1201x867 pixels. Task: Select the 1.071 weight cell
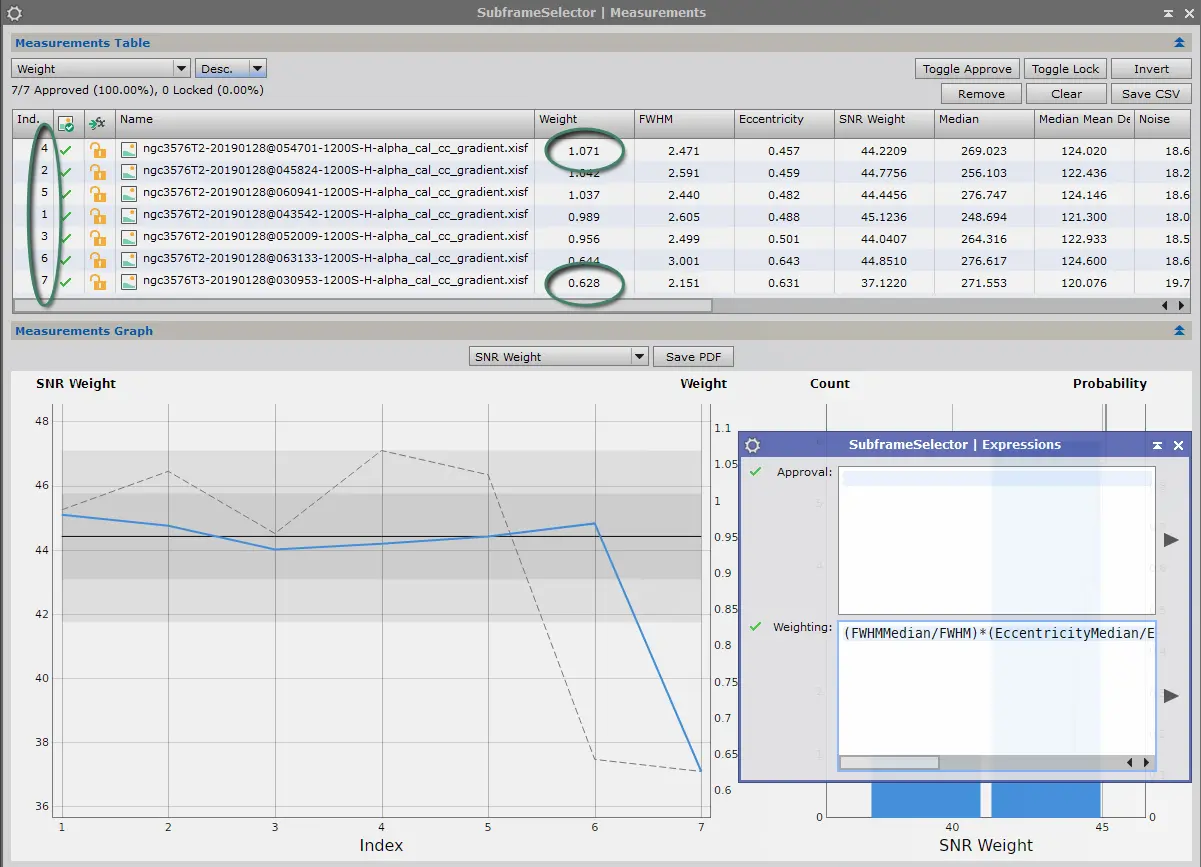[x=584, y=151]
